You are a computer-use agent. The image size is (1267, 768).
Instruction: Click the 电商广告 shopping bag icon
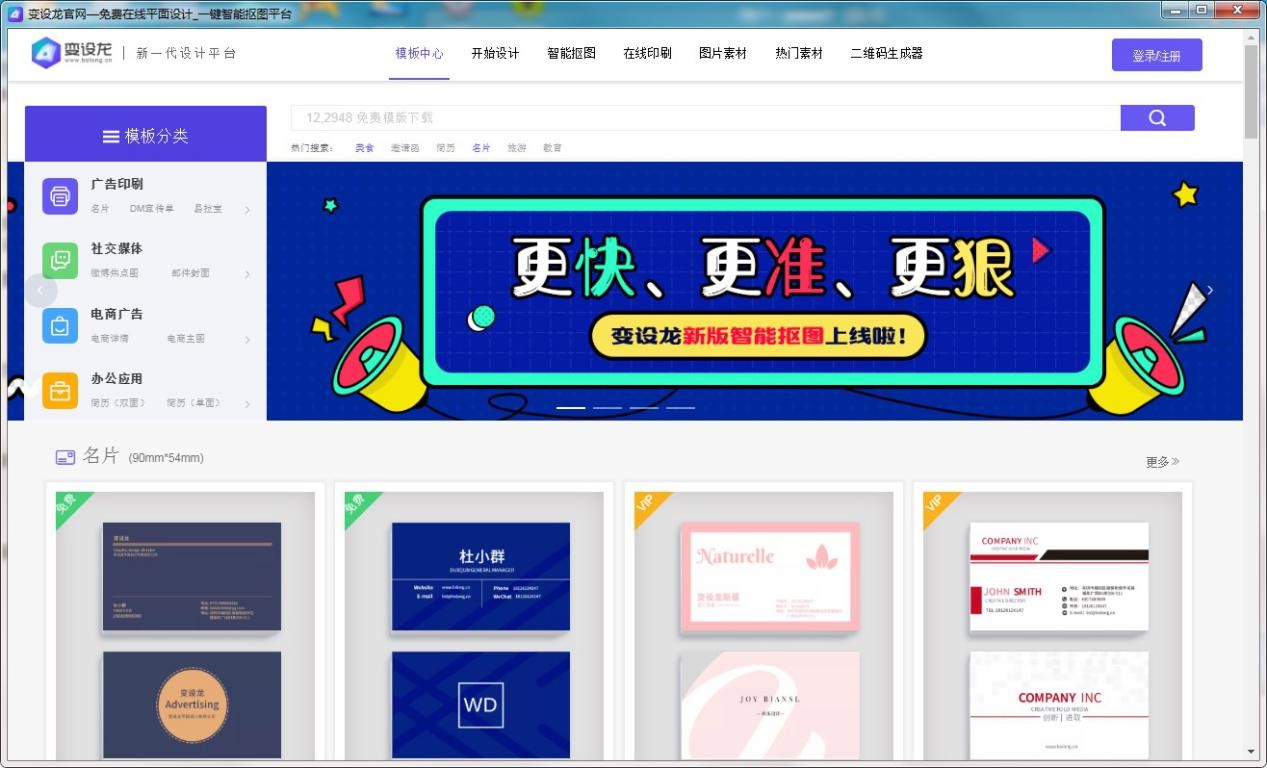pos(60,326)
